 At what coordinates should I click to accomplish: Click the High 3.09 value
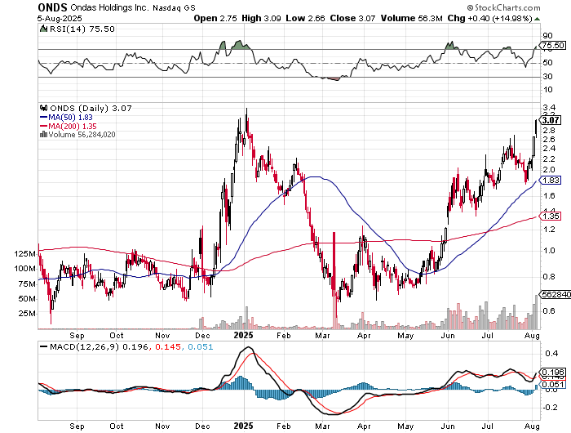pos(261,18)
